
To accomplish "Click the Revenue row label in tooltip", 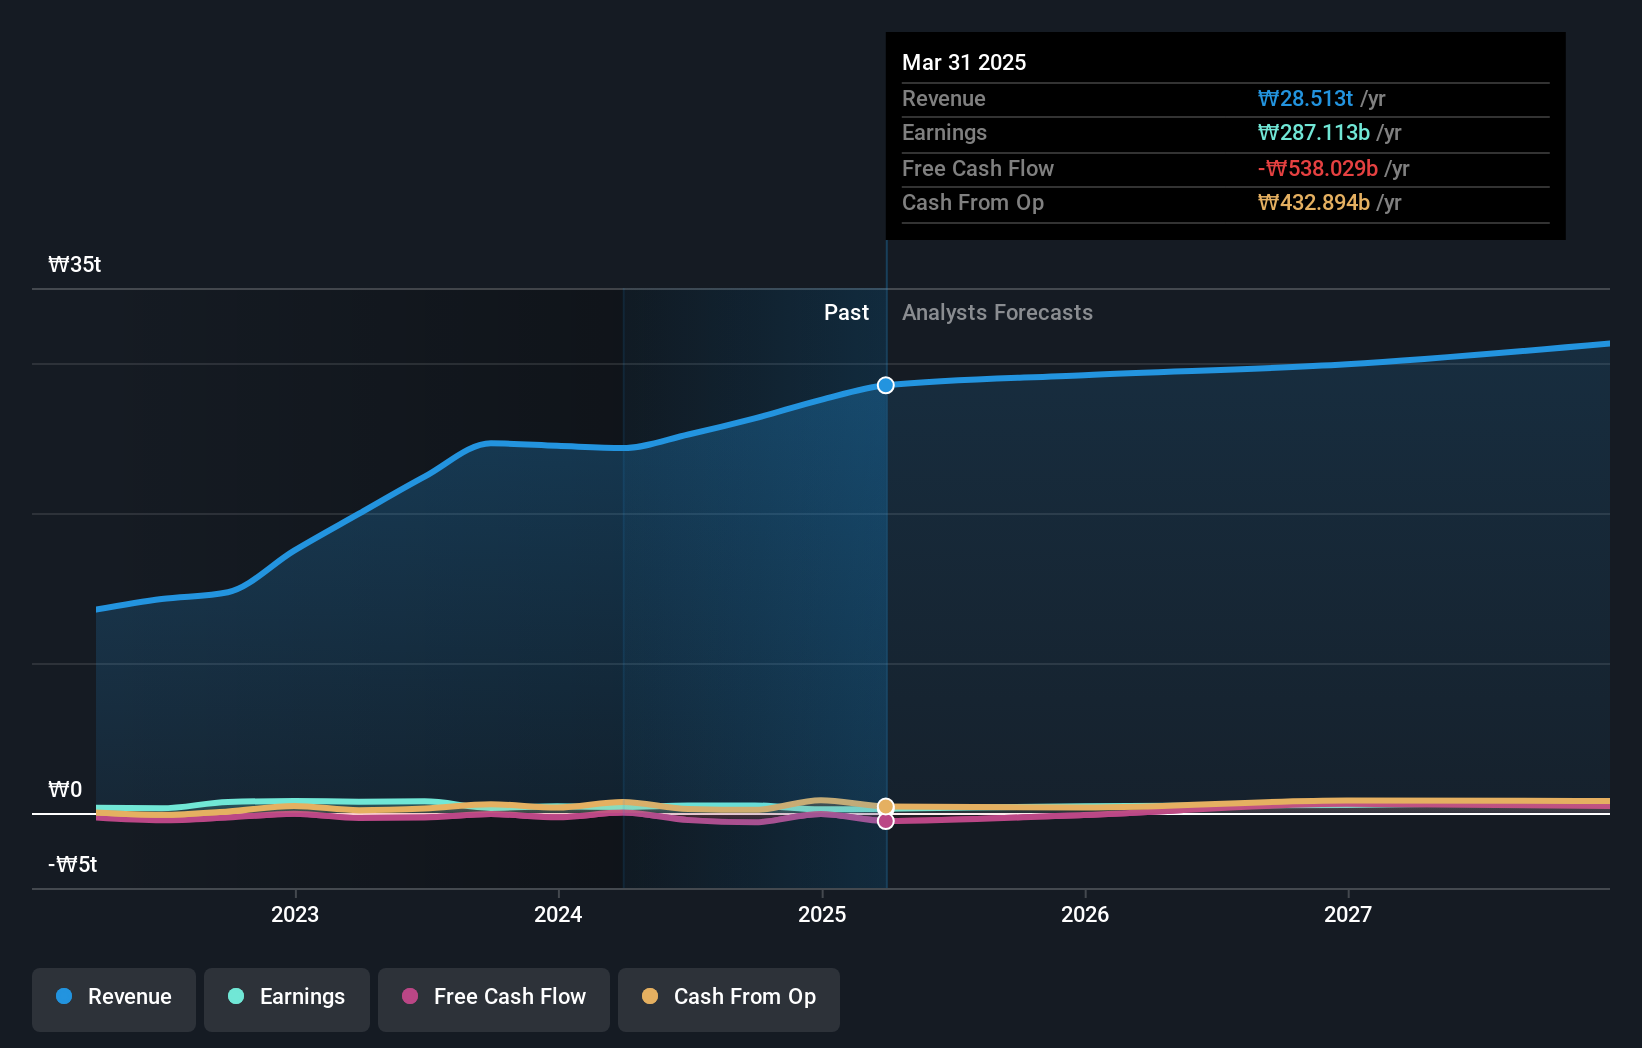I will click(943, 98).
